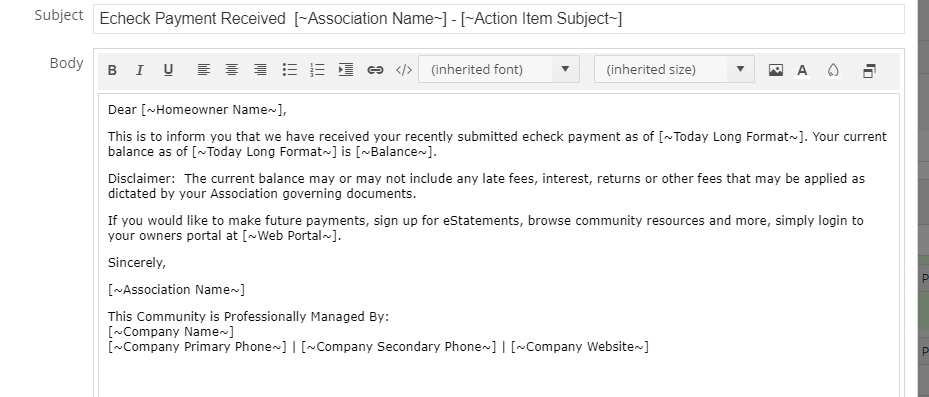
Task: Indent the selected paragraph
Action: 346,70
